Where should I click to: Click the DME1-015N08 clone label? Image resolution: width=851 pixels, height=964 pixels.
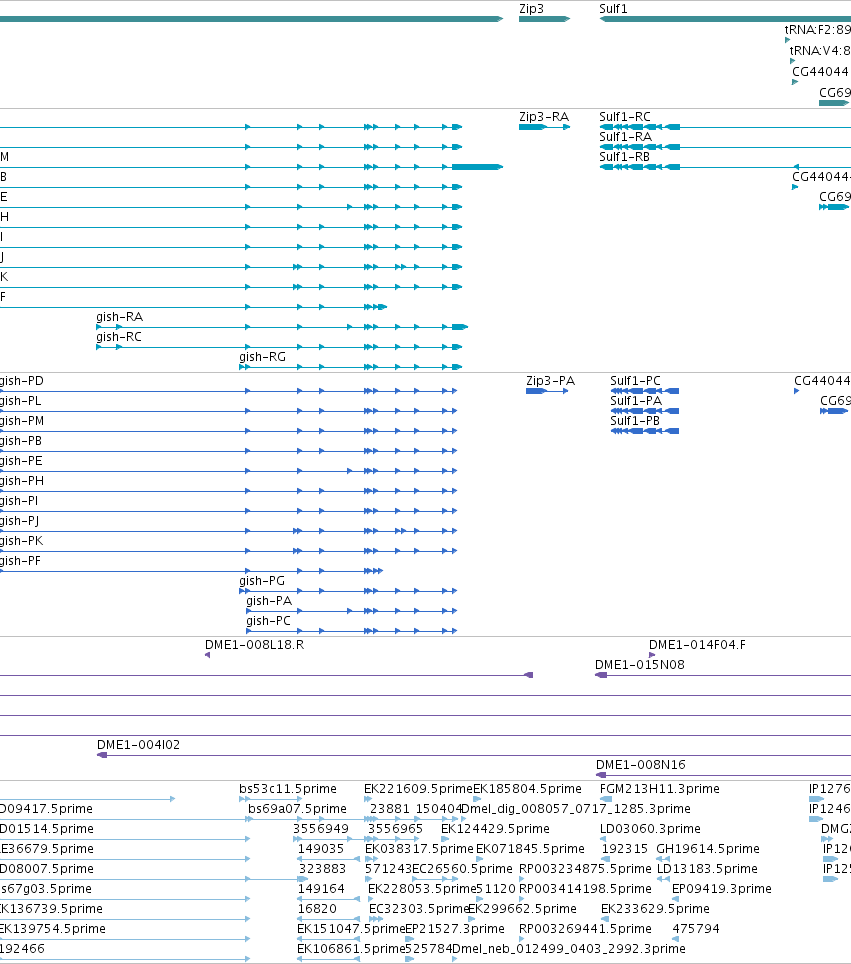pos(639,665)
